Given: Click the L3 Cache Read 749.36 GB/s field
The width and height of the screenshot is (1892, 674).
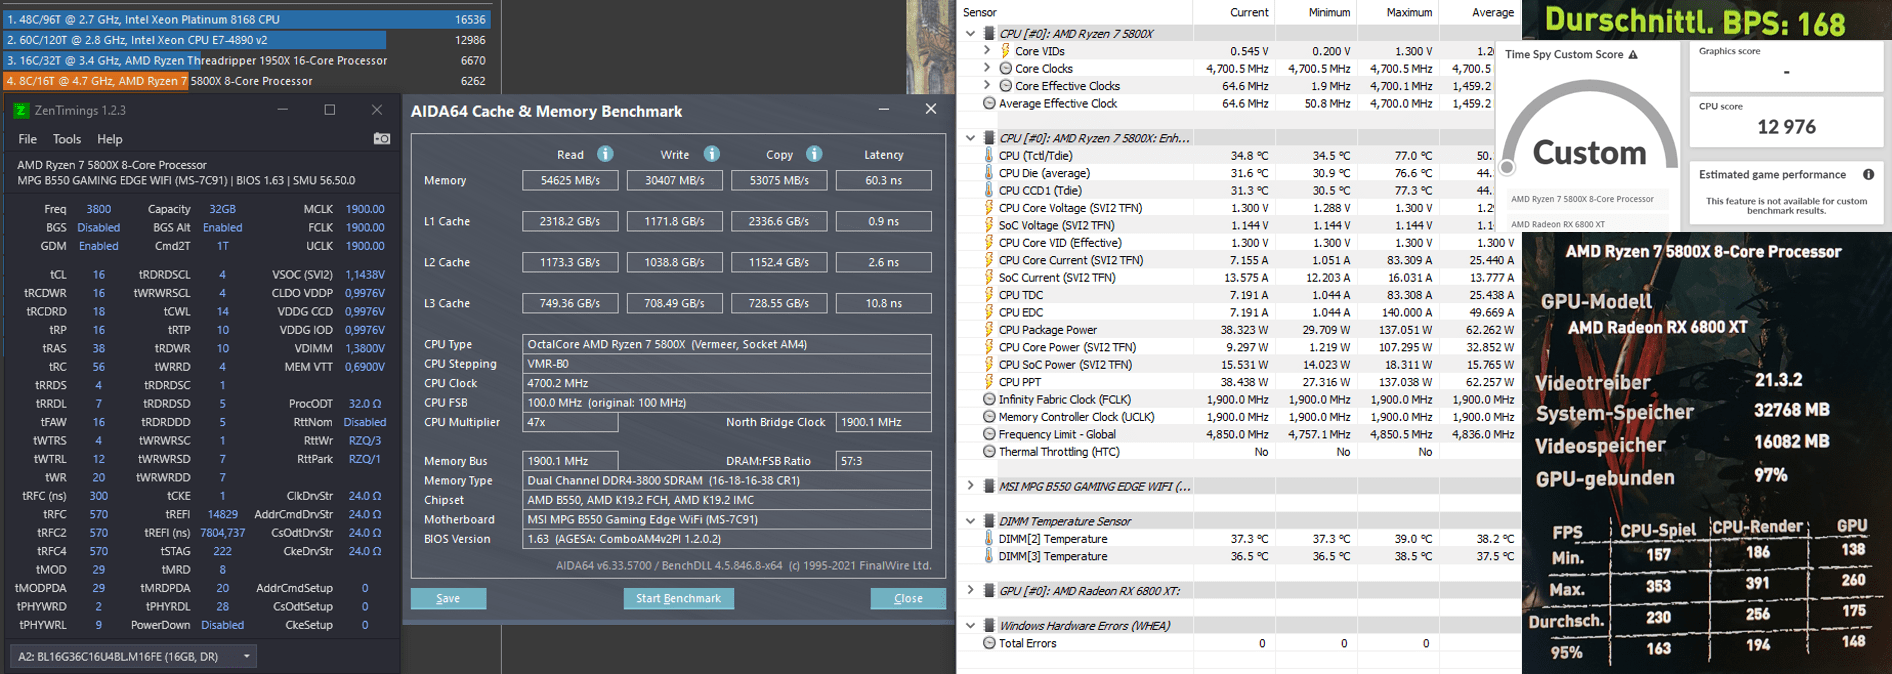Looking at the screenshot, I should [570, 303].
